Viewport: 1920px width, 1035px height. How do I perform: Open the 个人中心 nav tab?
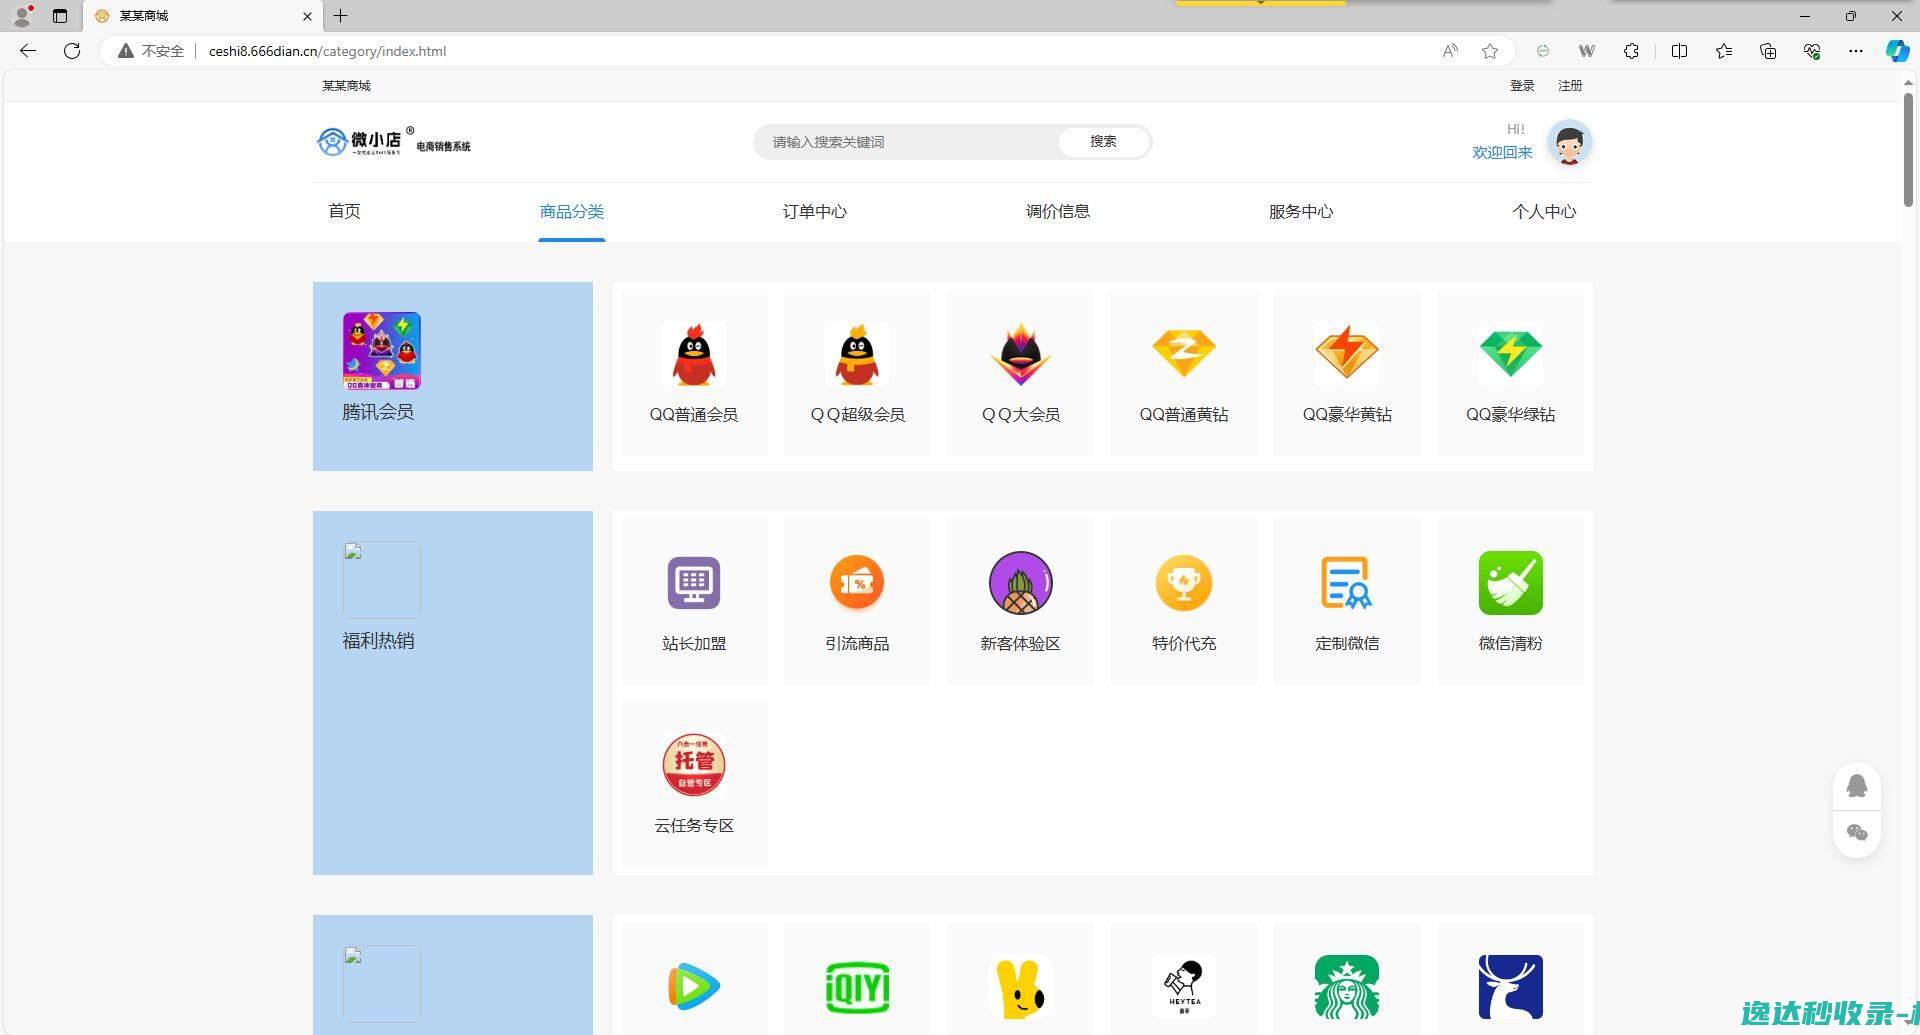1543,211
